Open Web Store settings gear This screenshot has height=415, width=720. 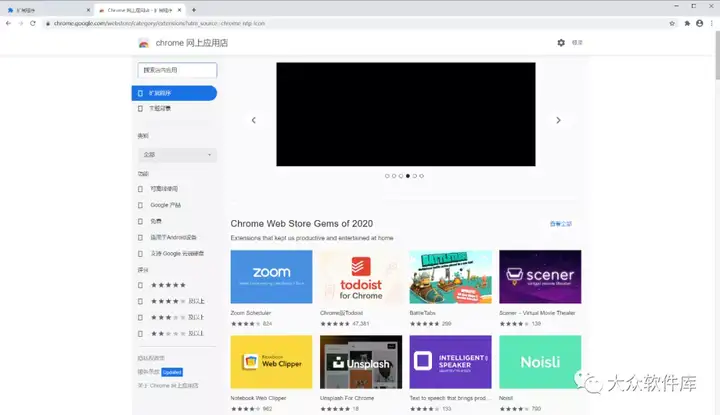pyautogui.click(x=561, y=43)
